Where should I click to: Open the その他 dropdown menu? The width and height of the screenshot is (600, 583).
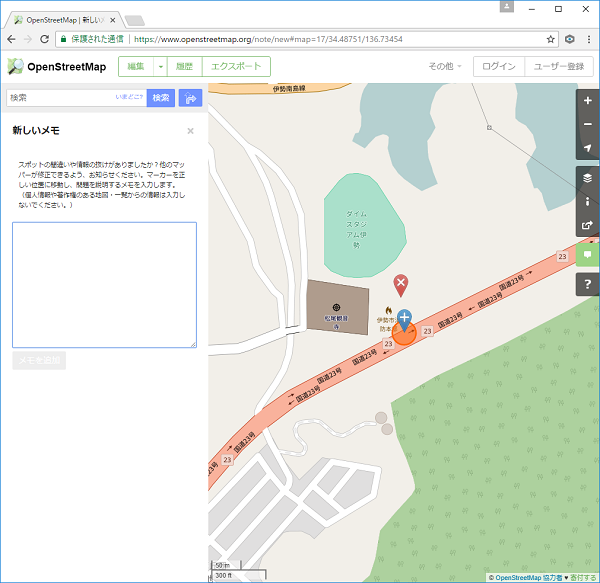pos(445,67)
